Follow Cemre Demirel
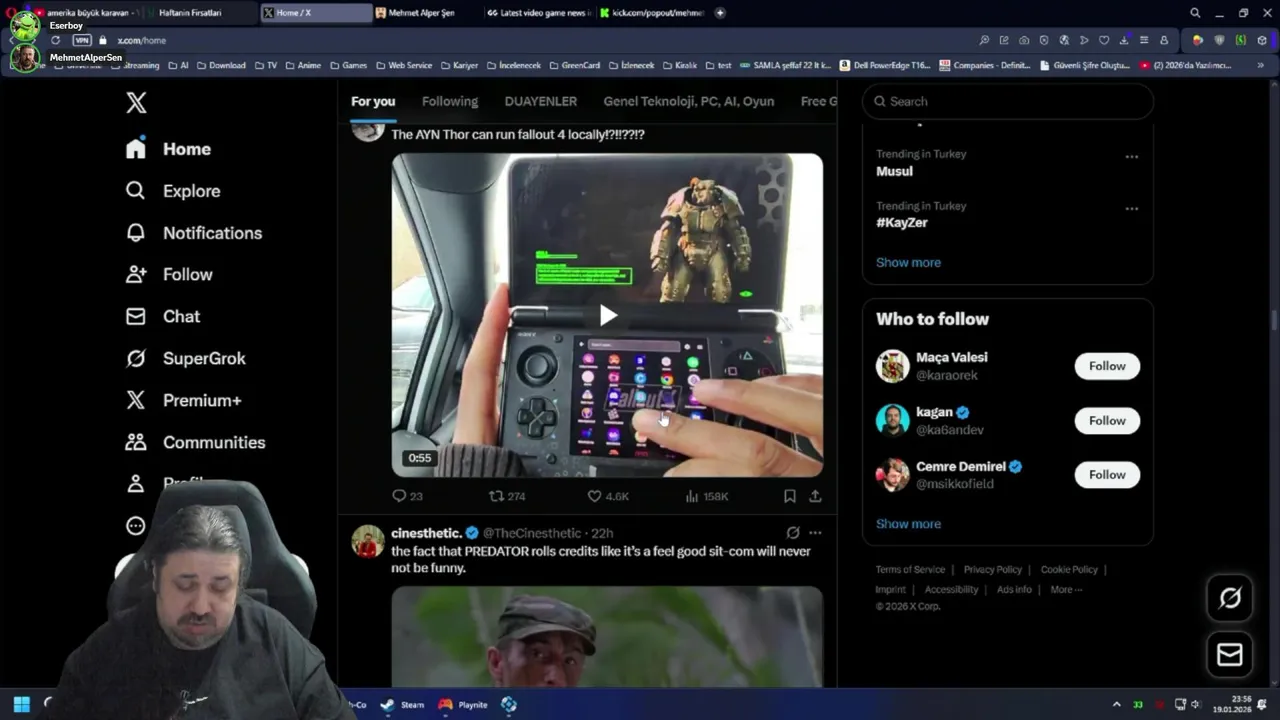 pos(1107,475)
